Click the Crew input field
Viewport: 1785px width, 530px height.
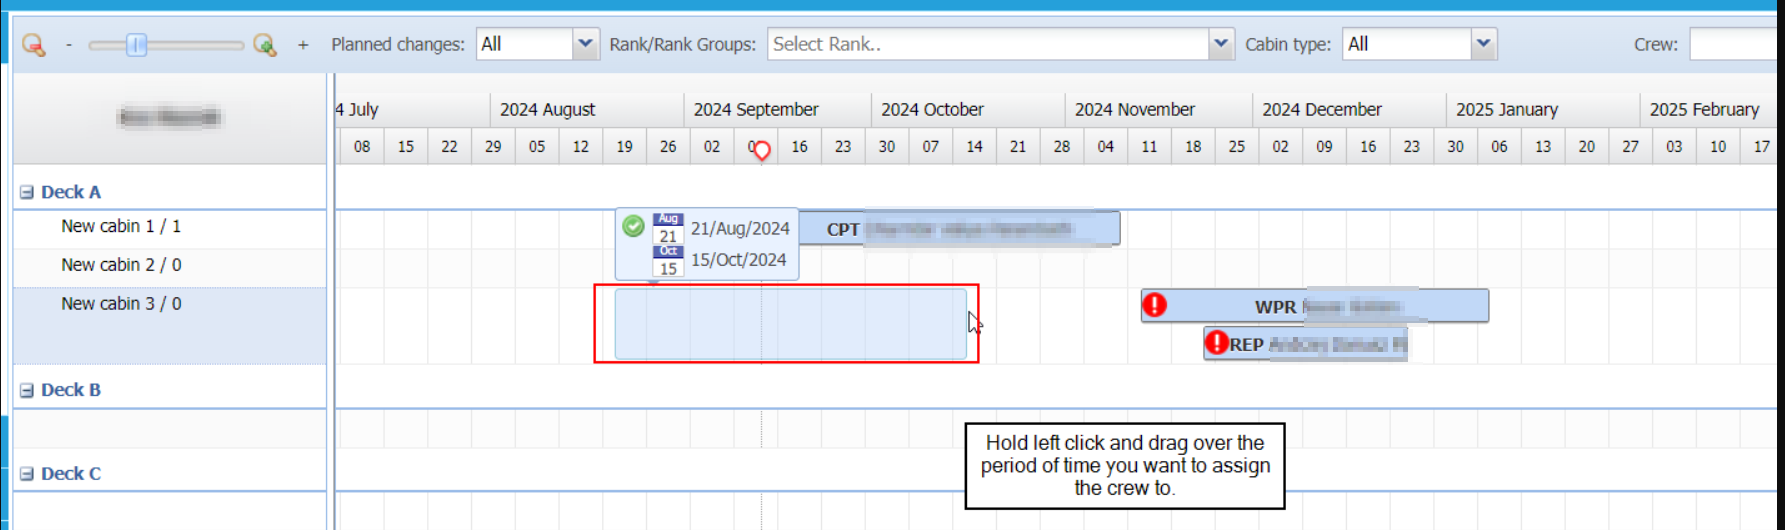point(1735,44)
